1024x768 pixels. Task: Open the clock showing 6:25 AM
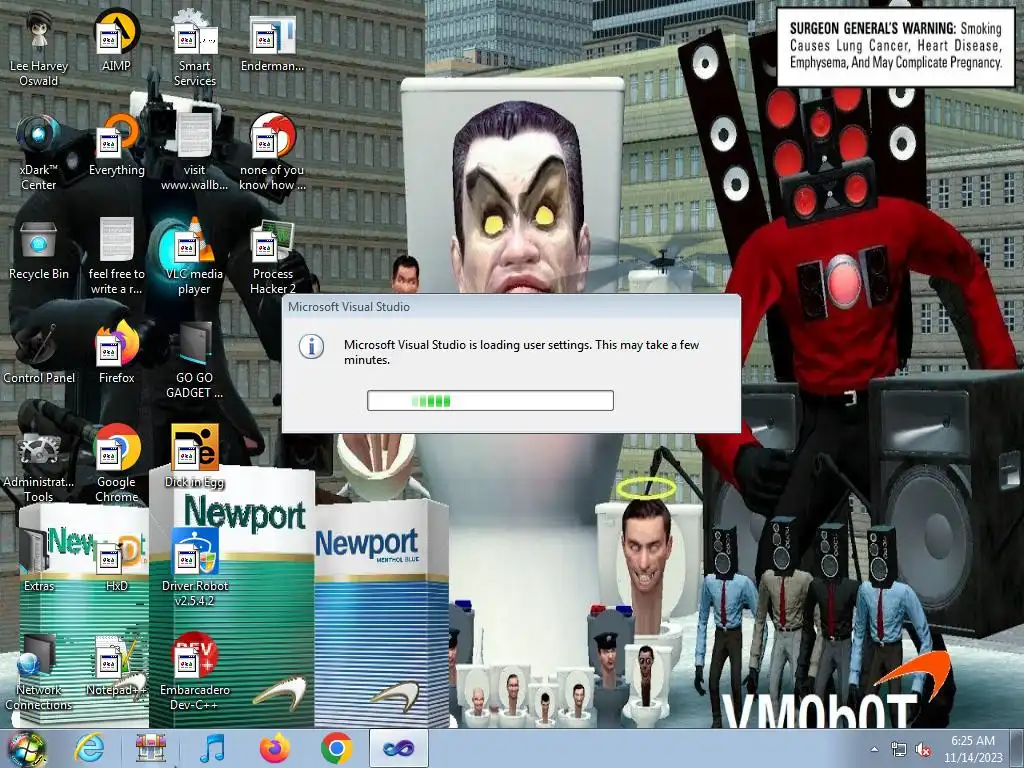tap(972, 748)
